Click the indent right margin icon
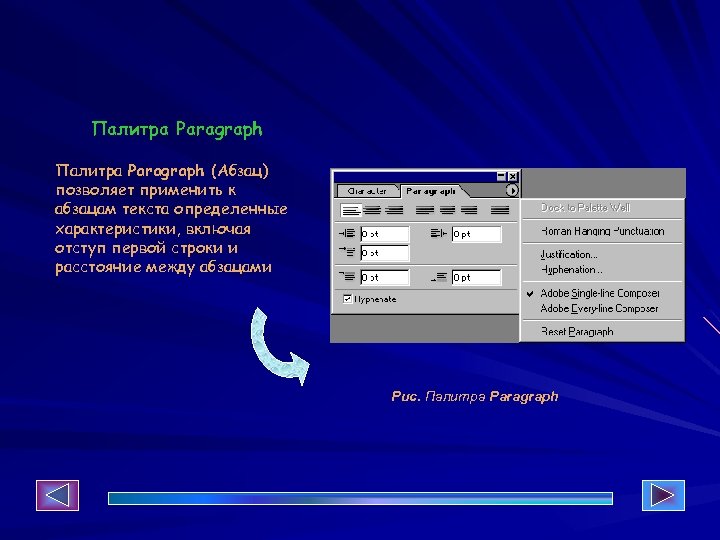 click(x=439, y=234)
